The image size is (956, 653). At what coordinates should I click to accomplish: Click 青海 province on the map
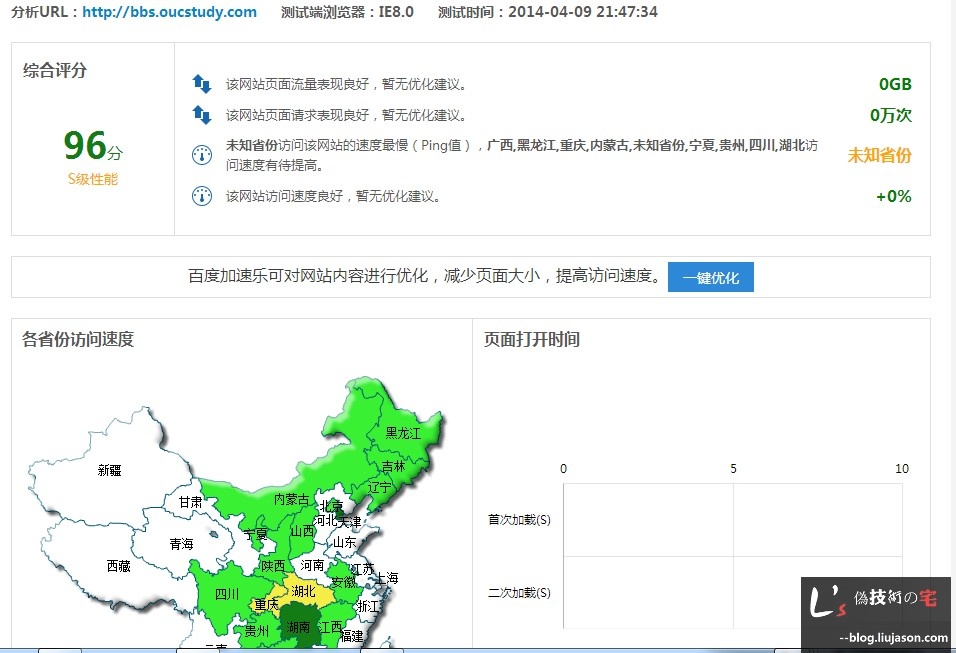pyautogui.click(x=181, y=544)
